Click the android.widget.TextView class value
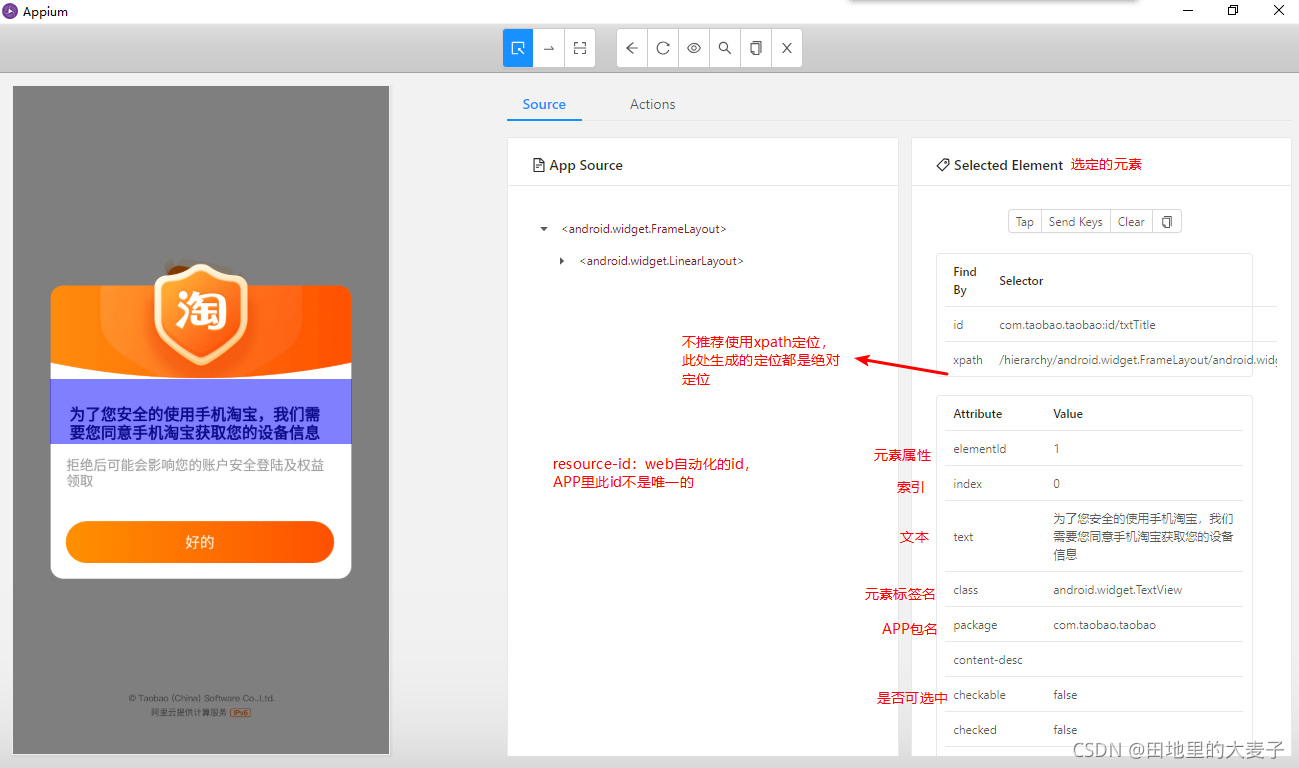Screen dimensions: 1299x768 point(1117,590)
